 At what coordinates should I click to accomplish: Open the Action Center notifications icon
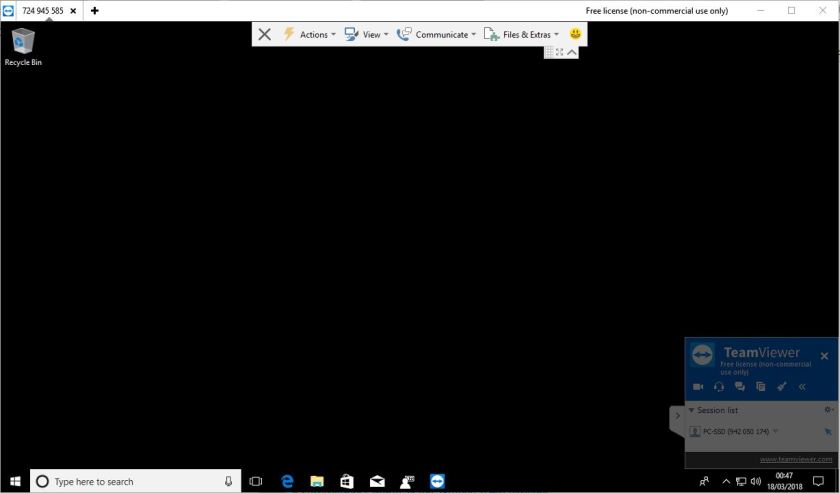coord(818,481)
